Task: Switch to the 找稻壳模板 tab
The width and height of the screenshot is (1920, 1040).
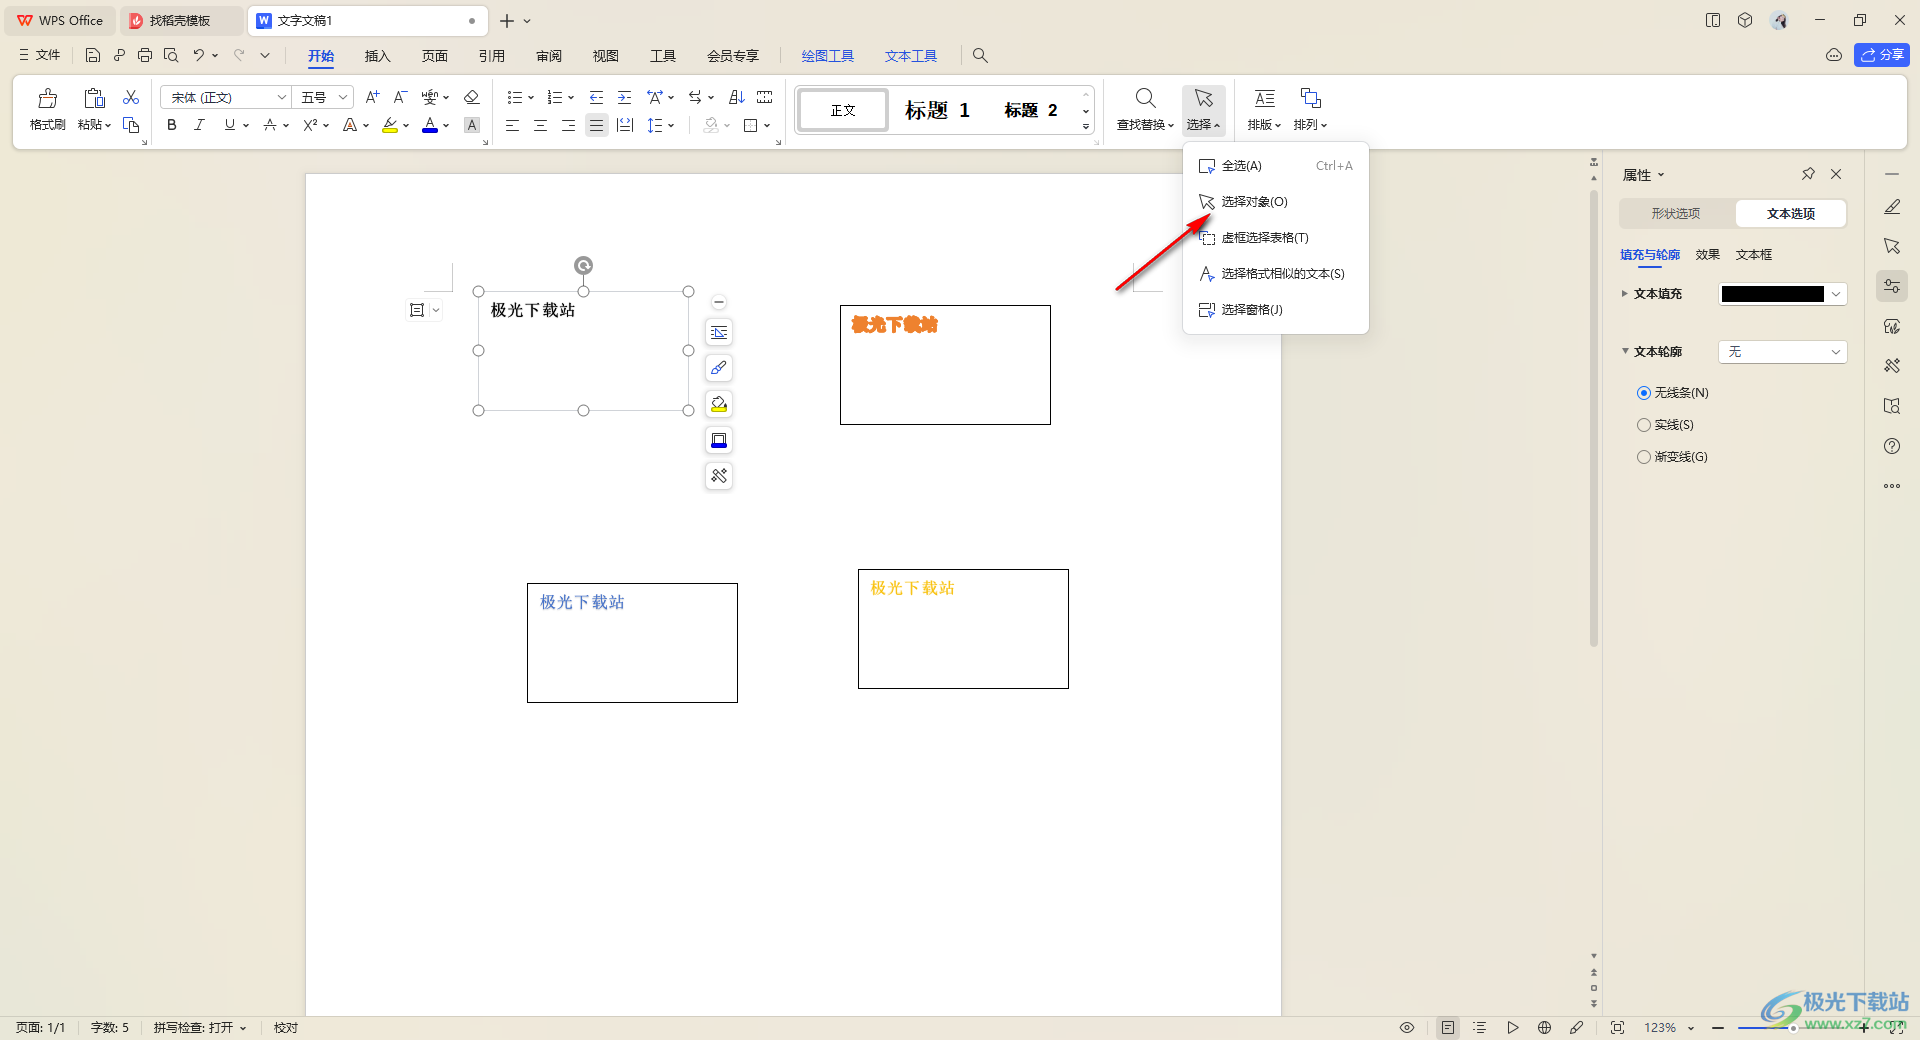Action: pyautogui.click(x=180, y=20)
